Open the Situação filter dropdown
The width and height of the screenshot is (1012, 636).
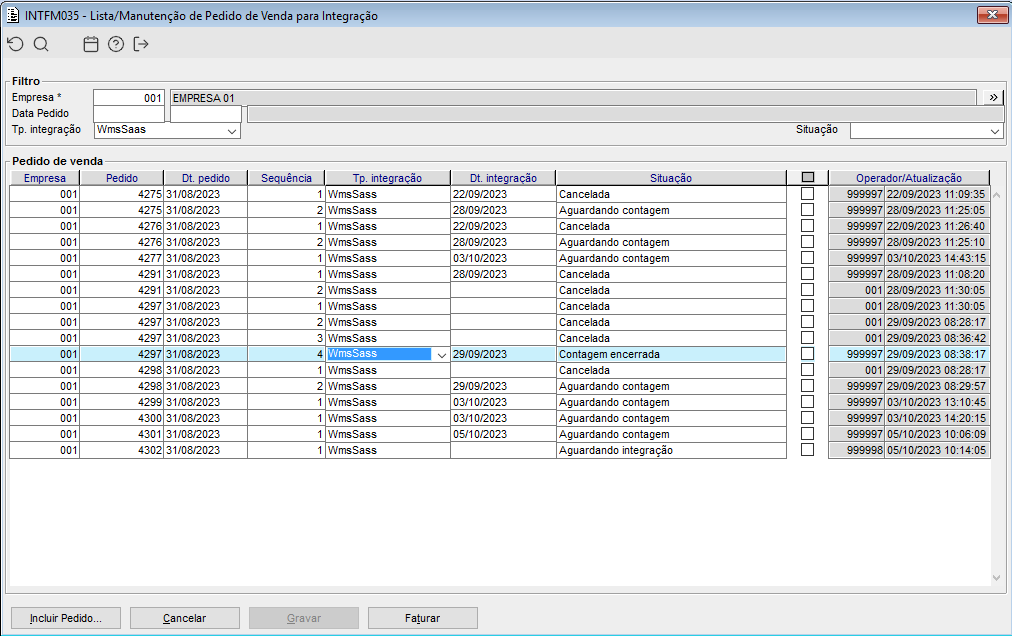pos(995,130)
